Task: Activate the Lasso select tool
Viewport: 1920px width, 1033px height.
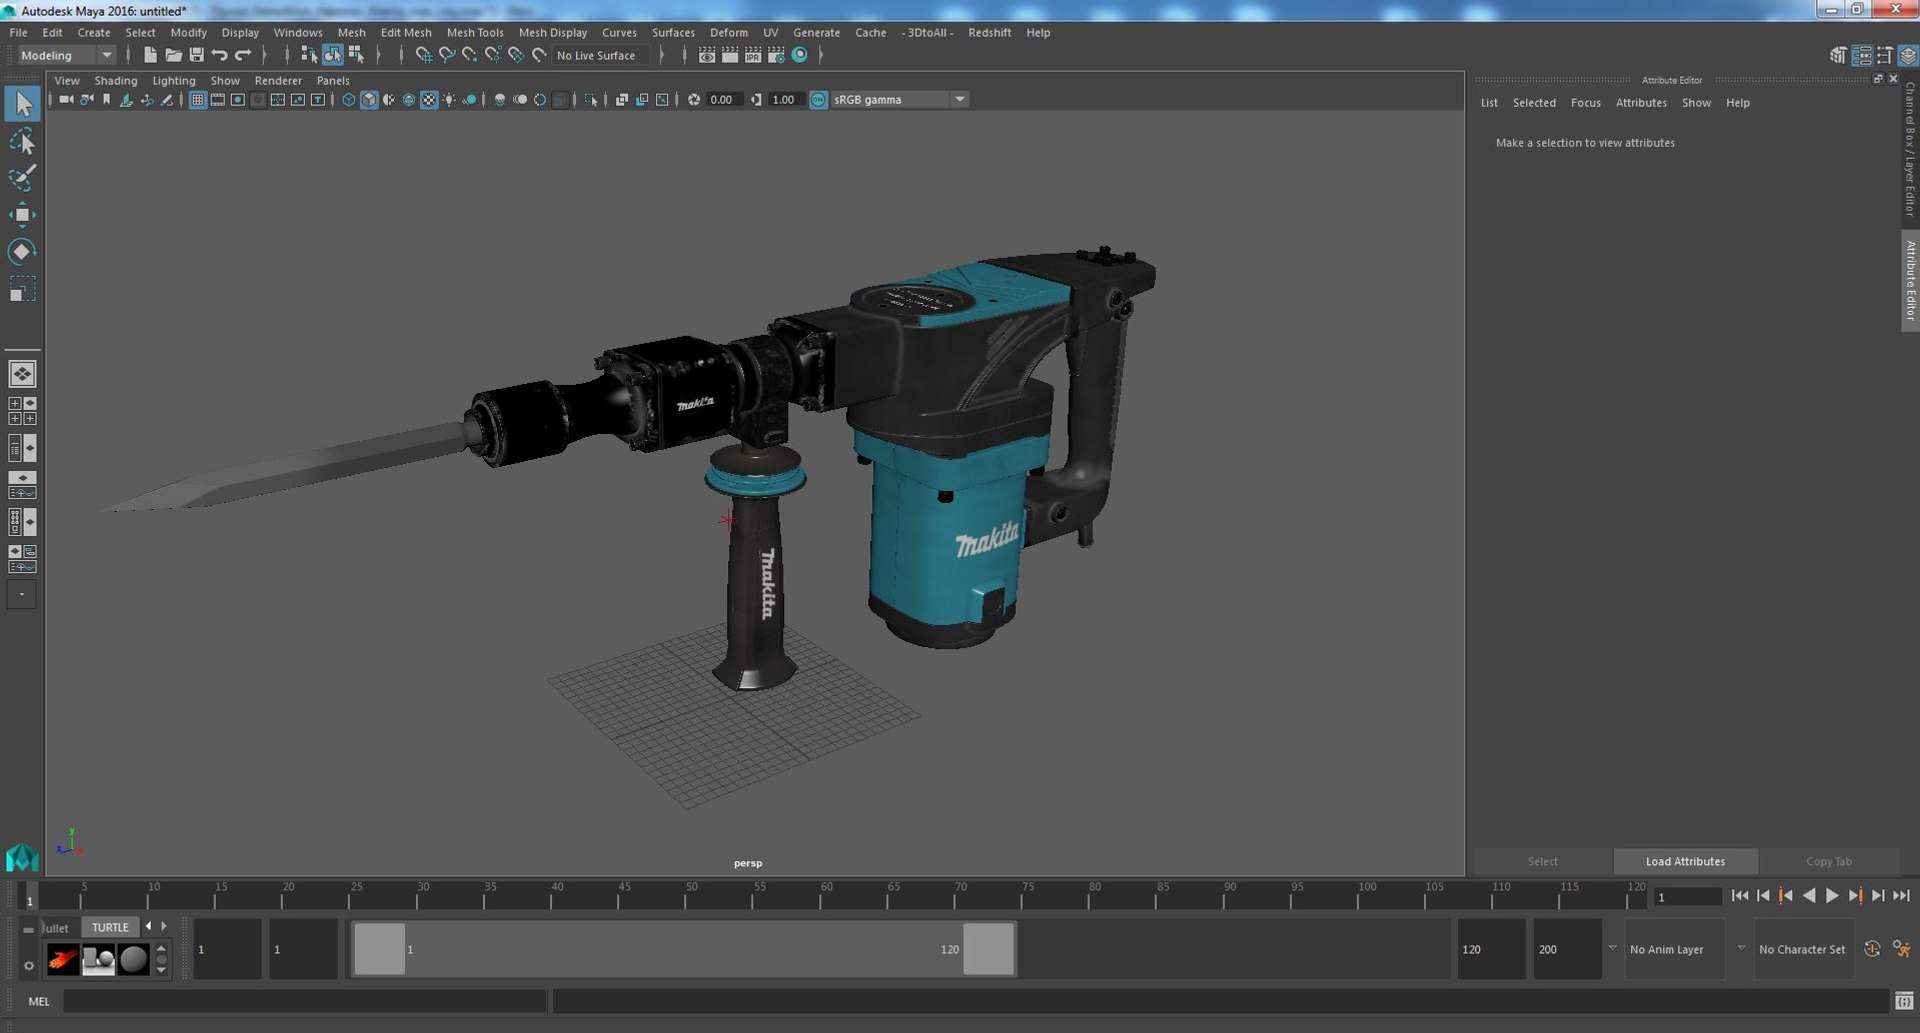Action: coord(22,141)
